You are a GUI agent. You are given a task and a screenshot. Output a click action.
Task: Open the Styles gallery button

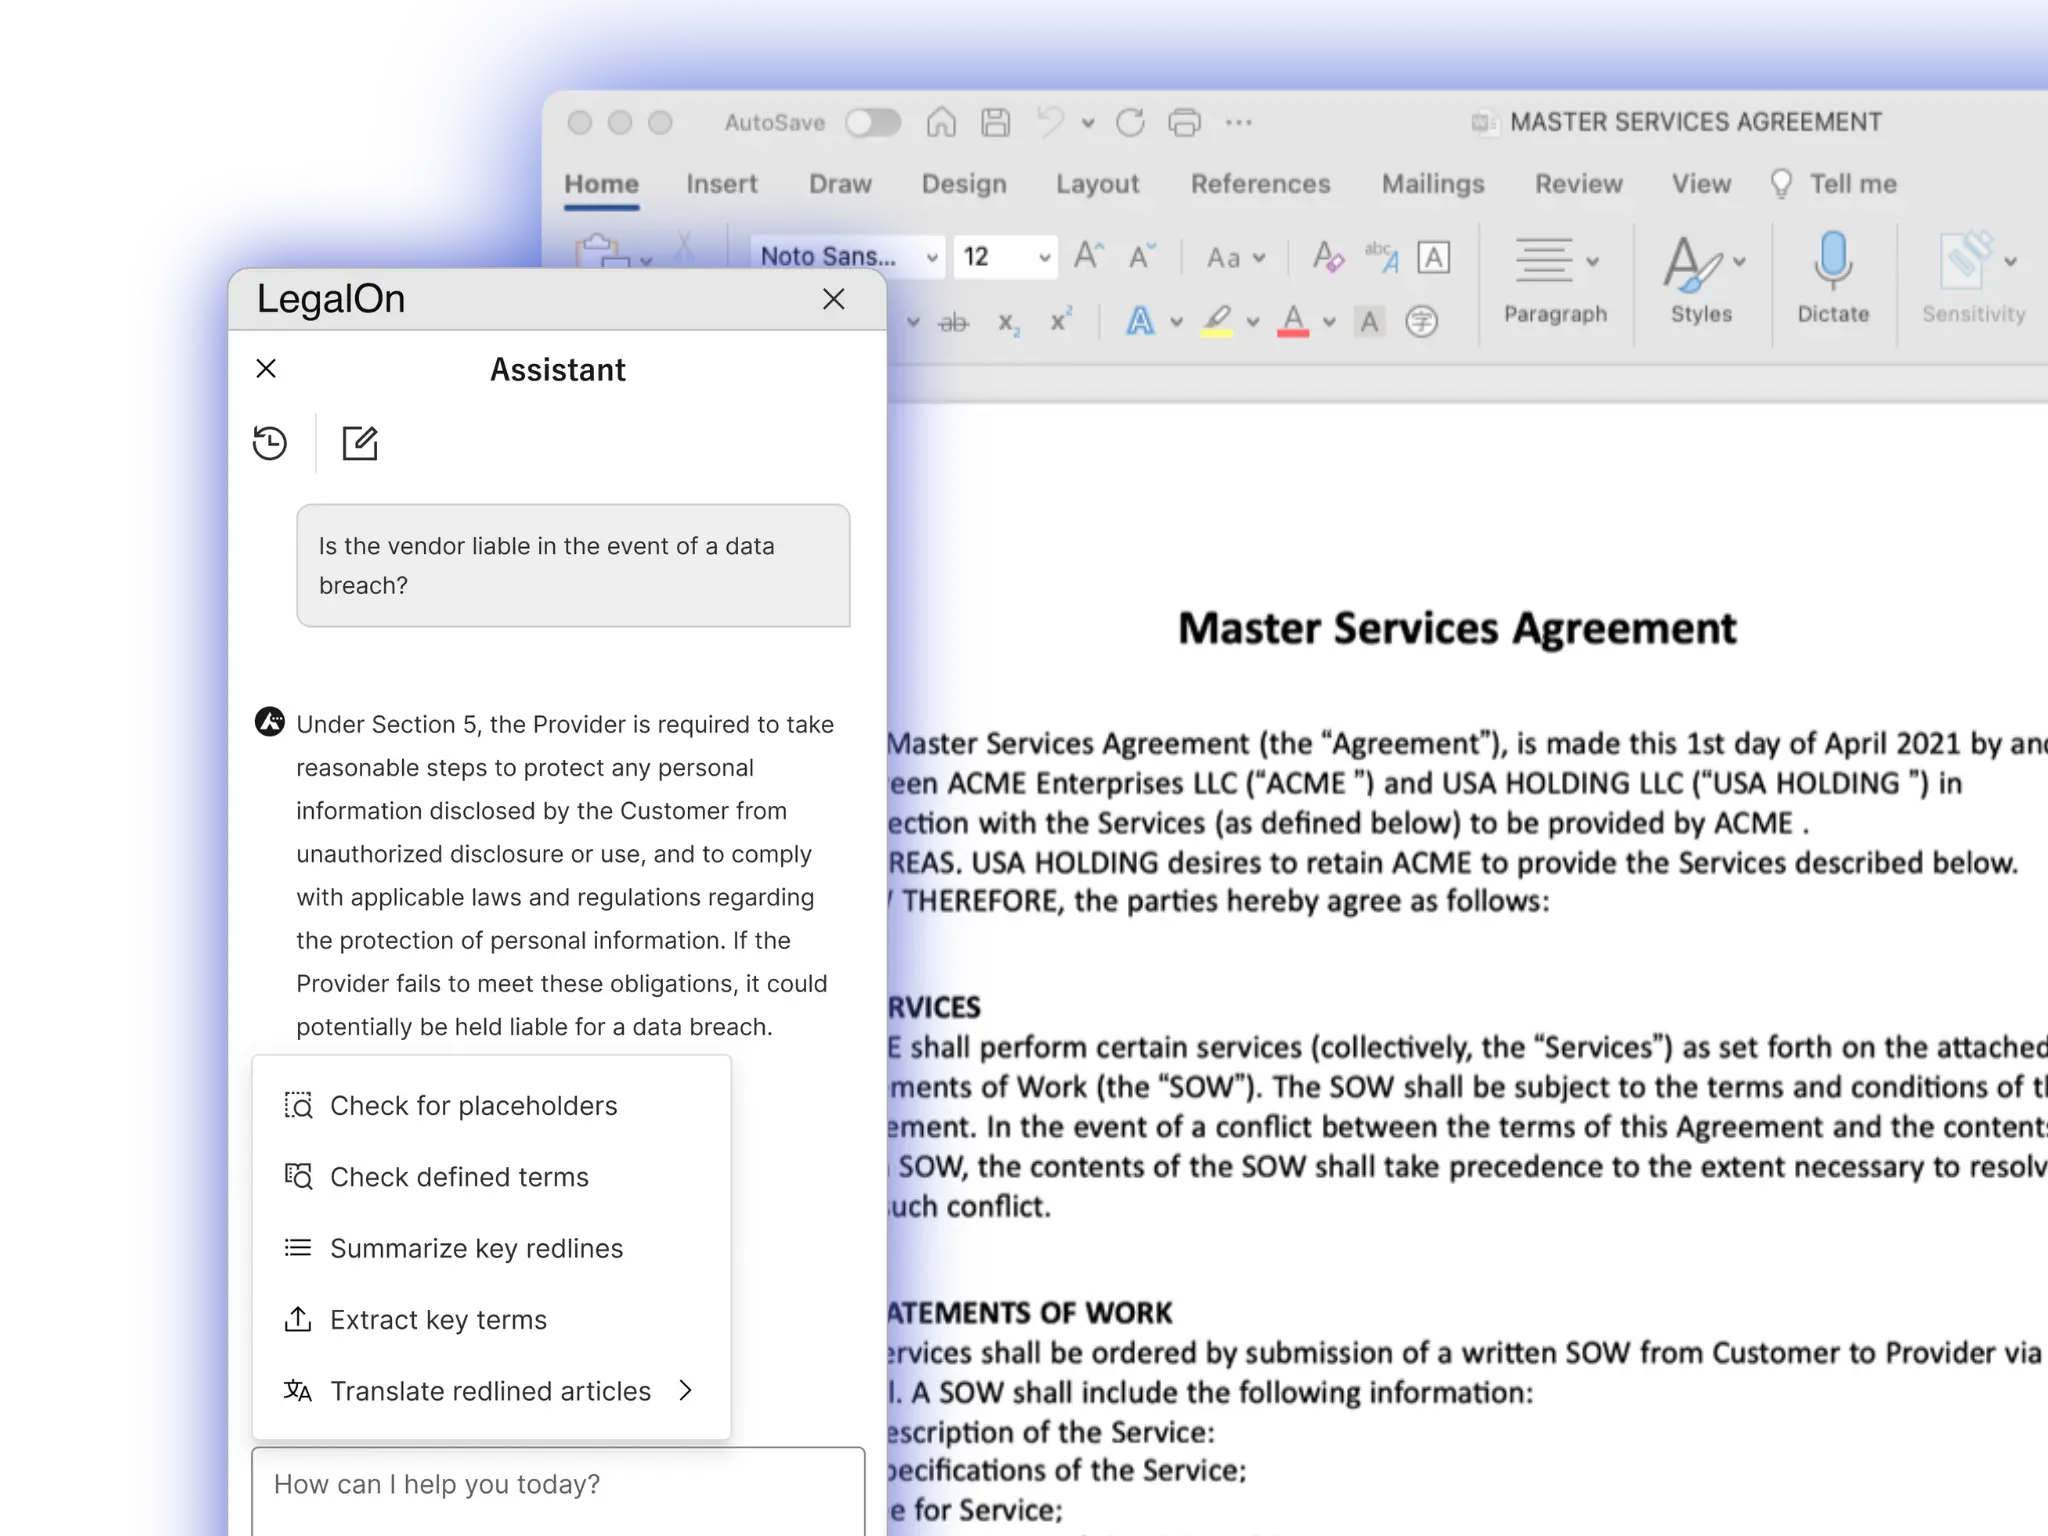(1702, 279)
